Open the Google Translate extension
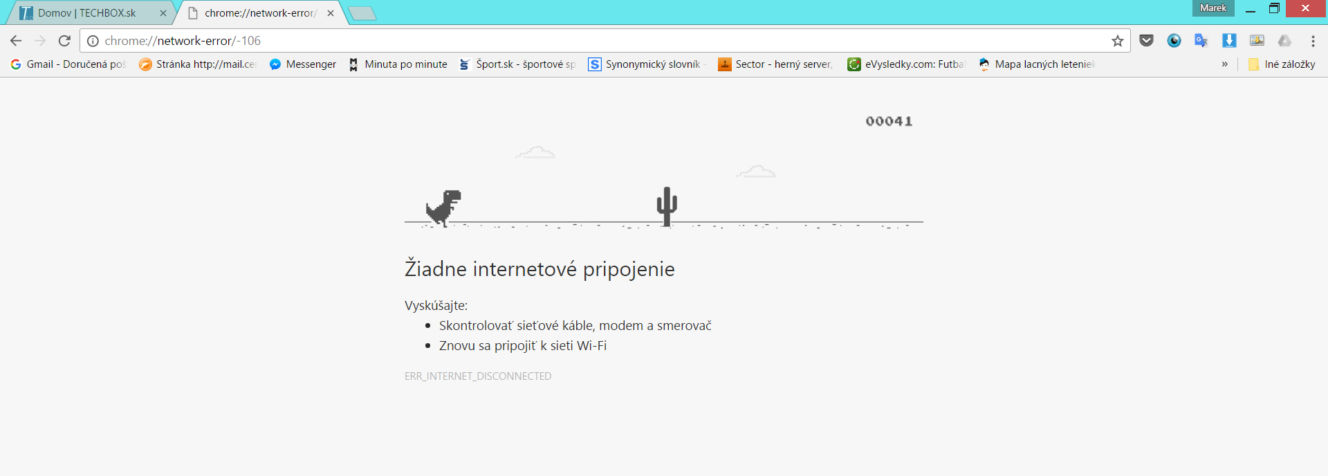 pyautogui.click(x=1201, y=41)
